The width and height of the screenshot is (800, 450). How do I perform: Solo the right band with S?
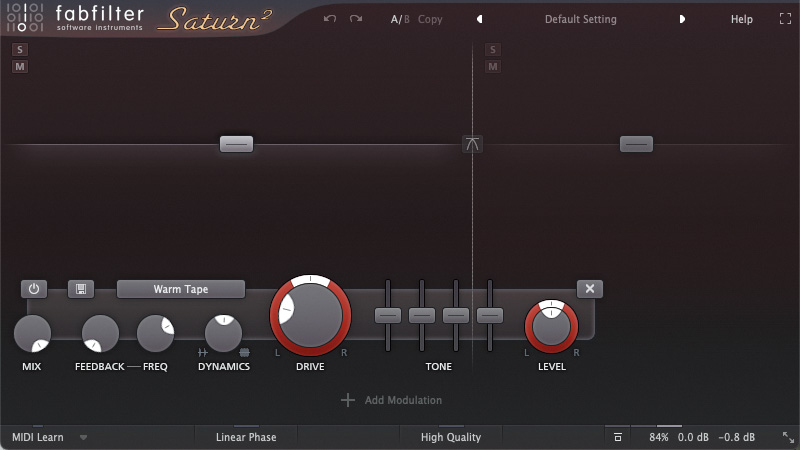[492, 49]
